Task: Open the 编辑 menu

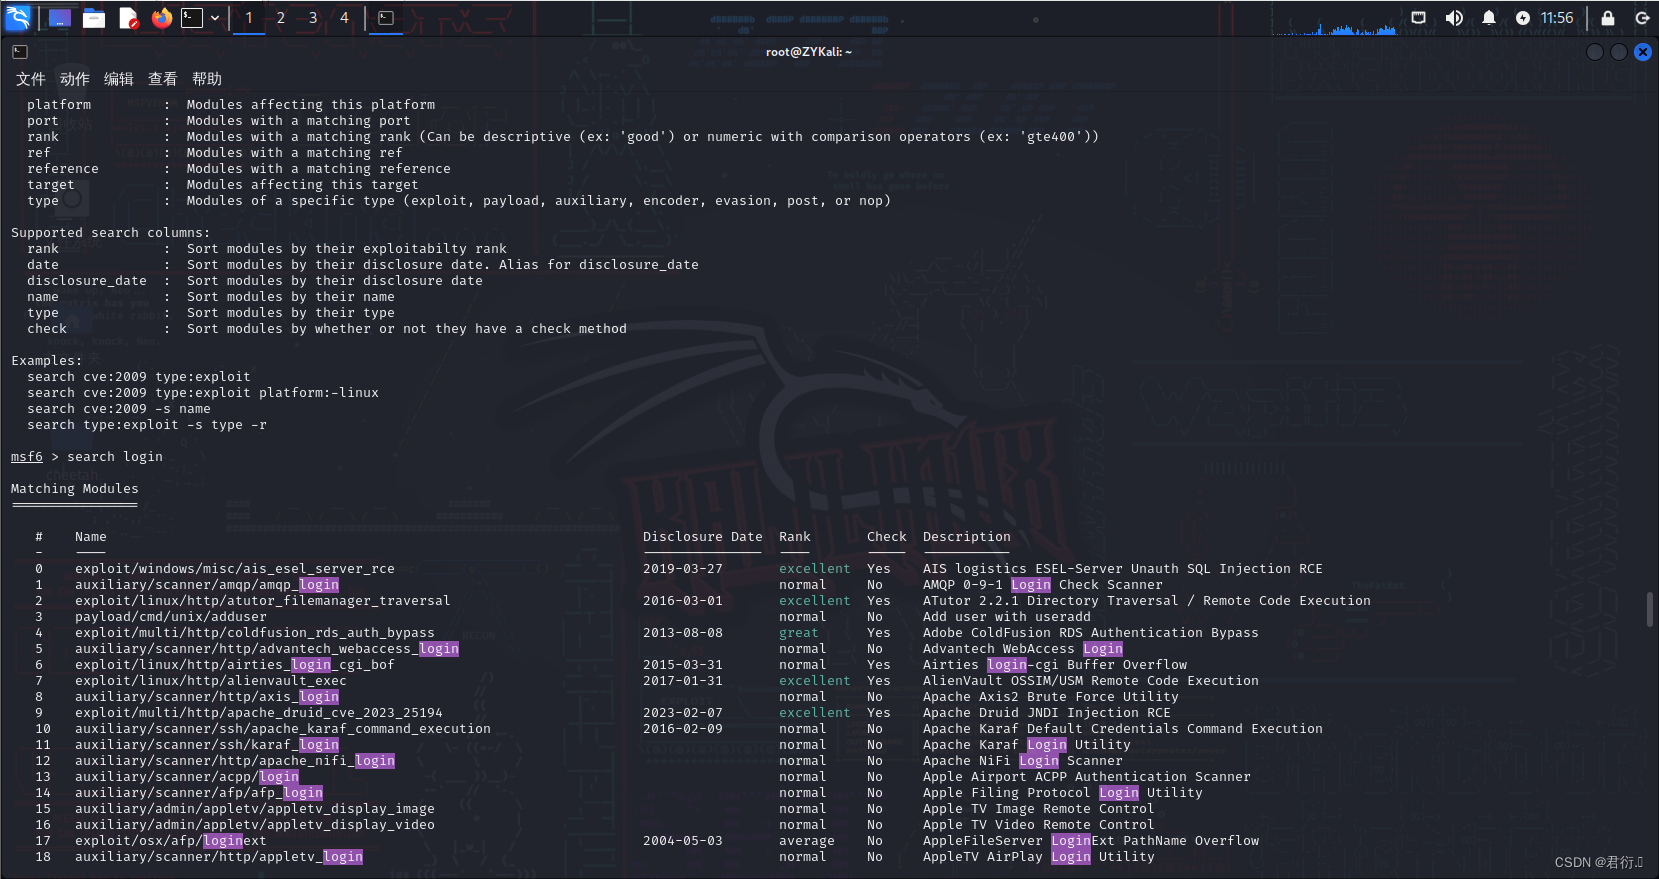Action: [x=119, y=79]
